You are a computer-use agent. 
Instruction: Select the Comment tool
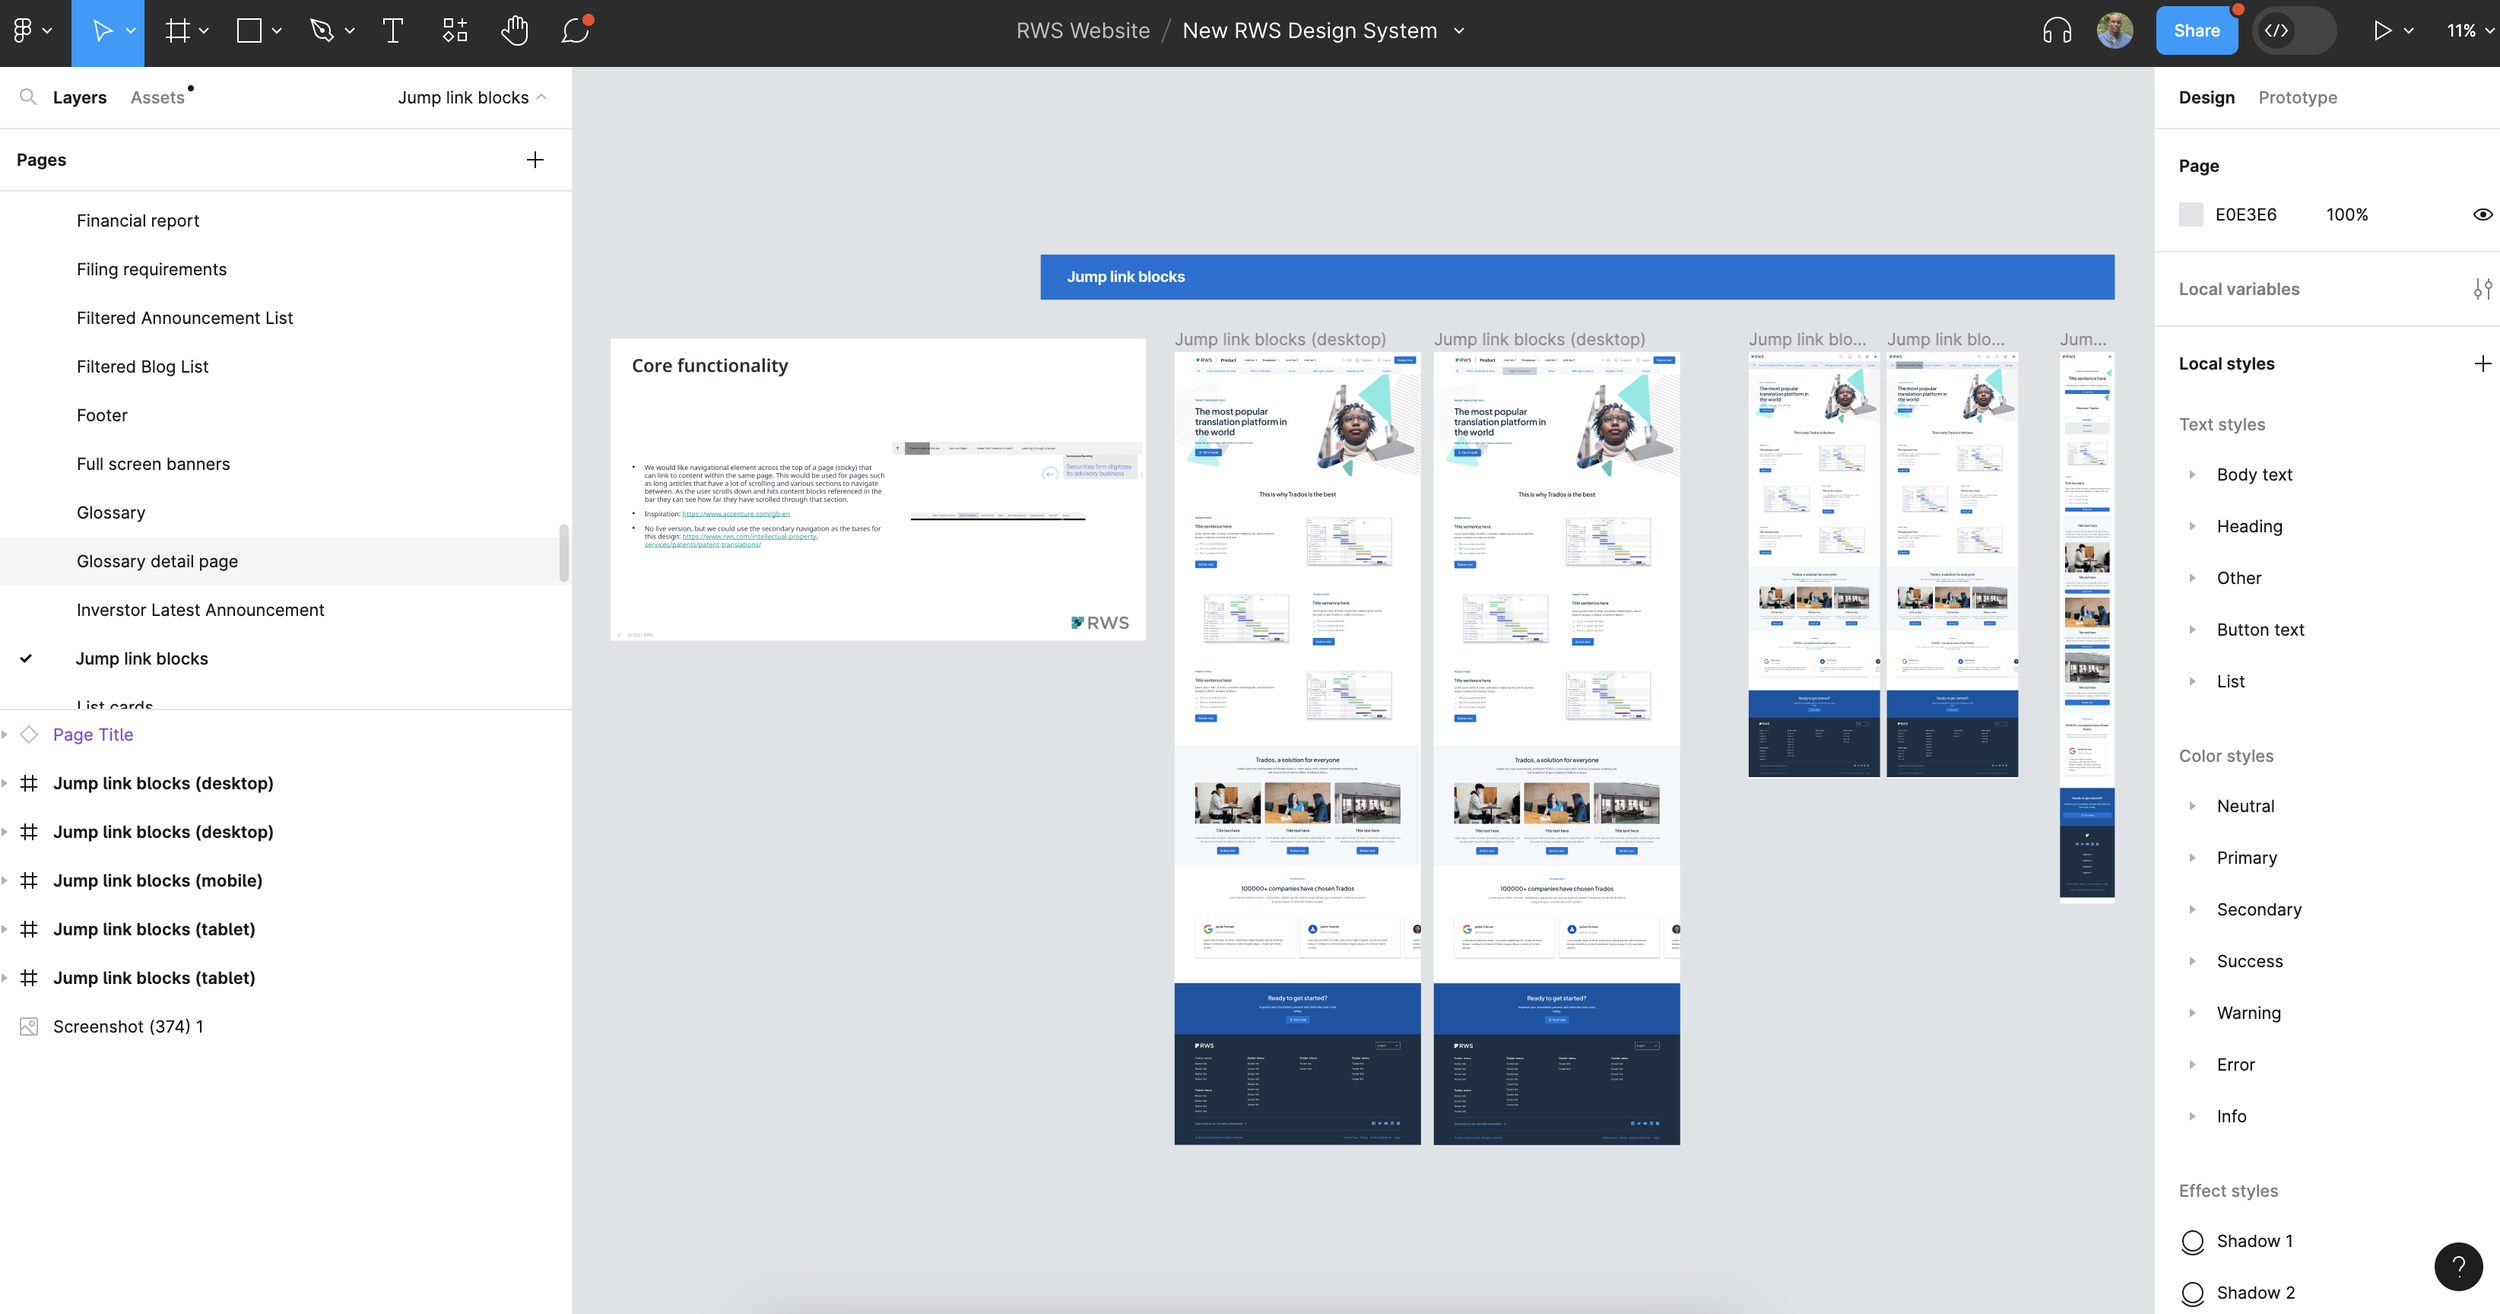pos(576,31)
